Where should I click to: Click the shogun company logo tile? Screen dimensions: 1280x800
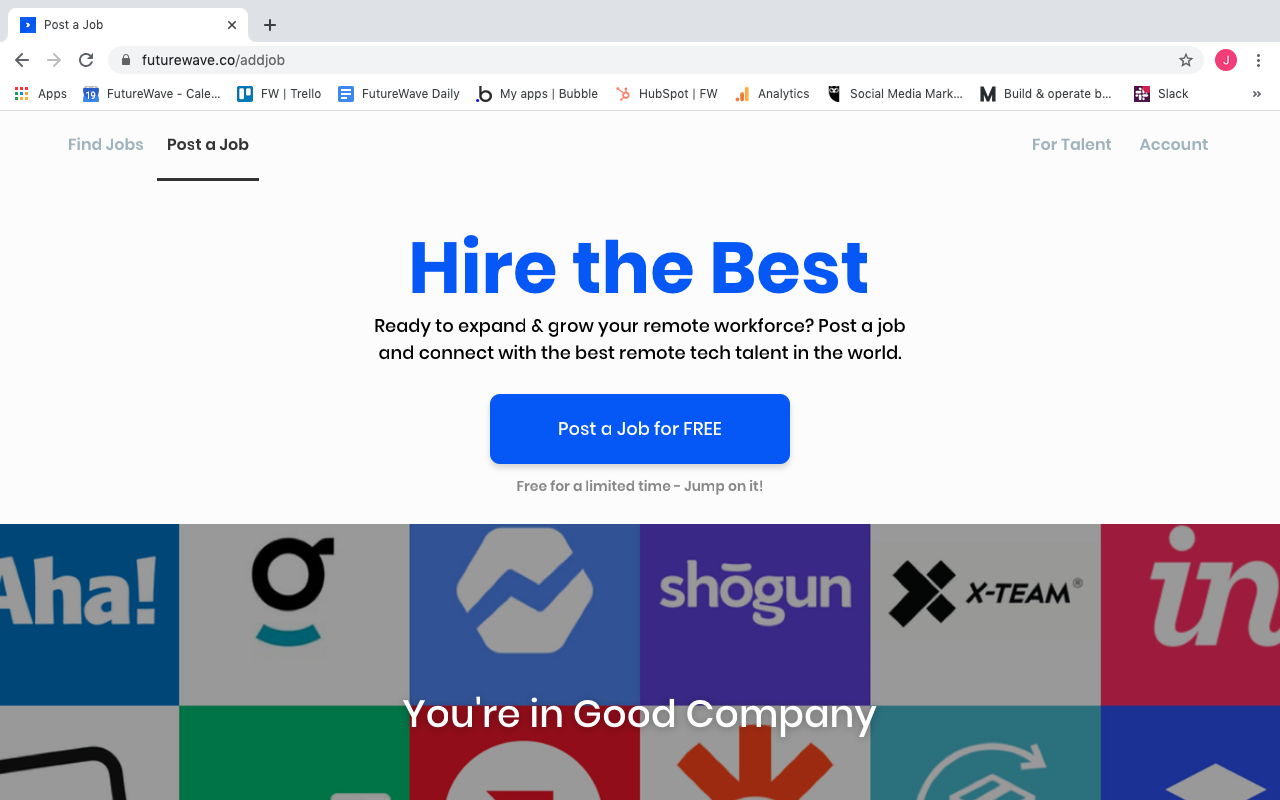(755, 615)
